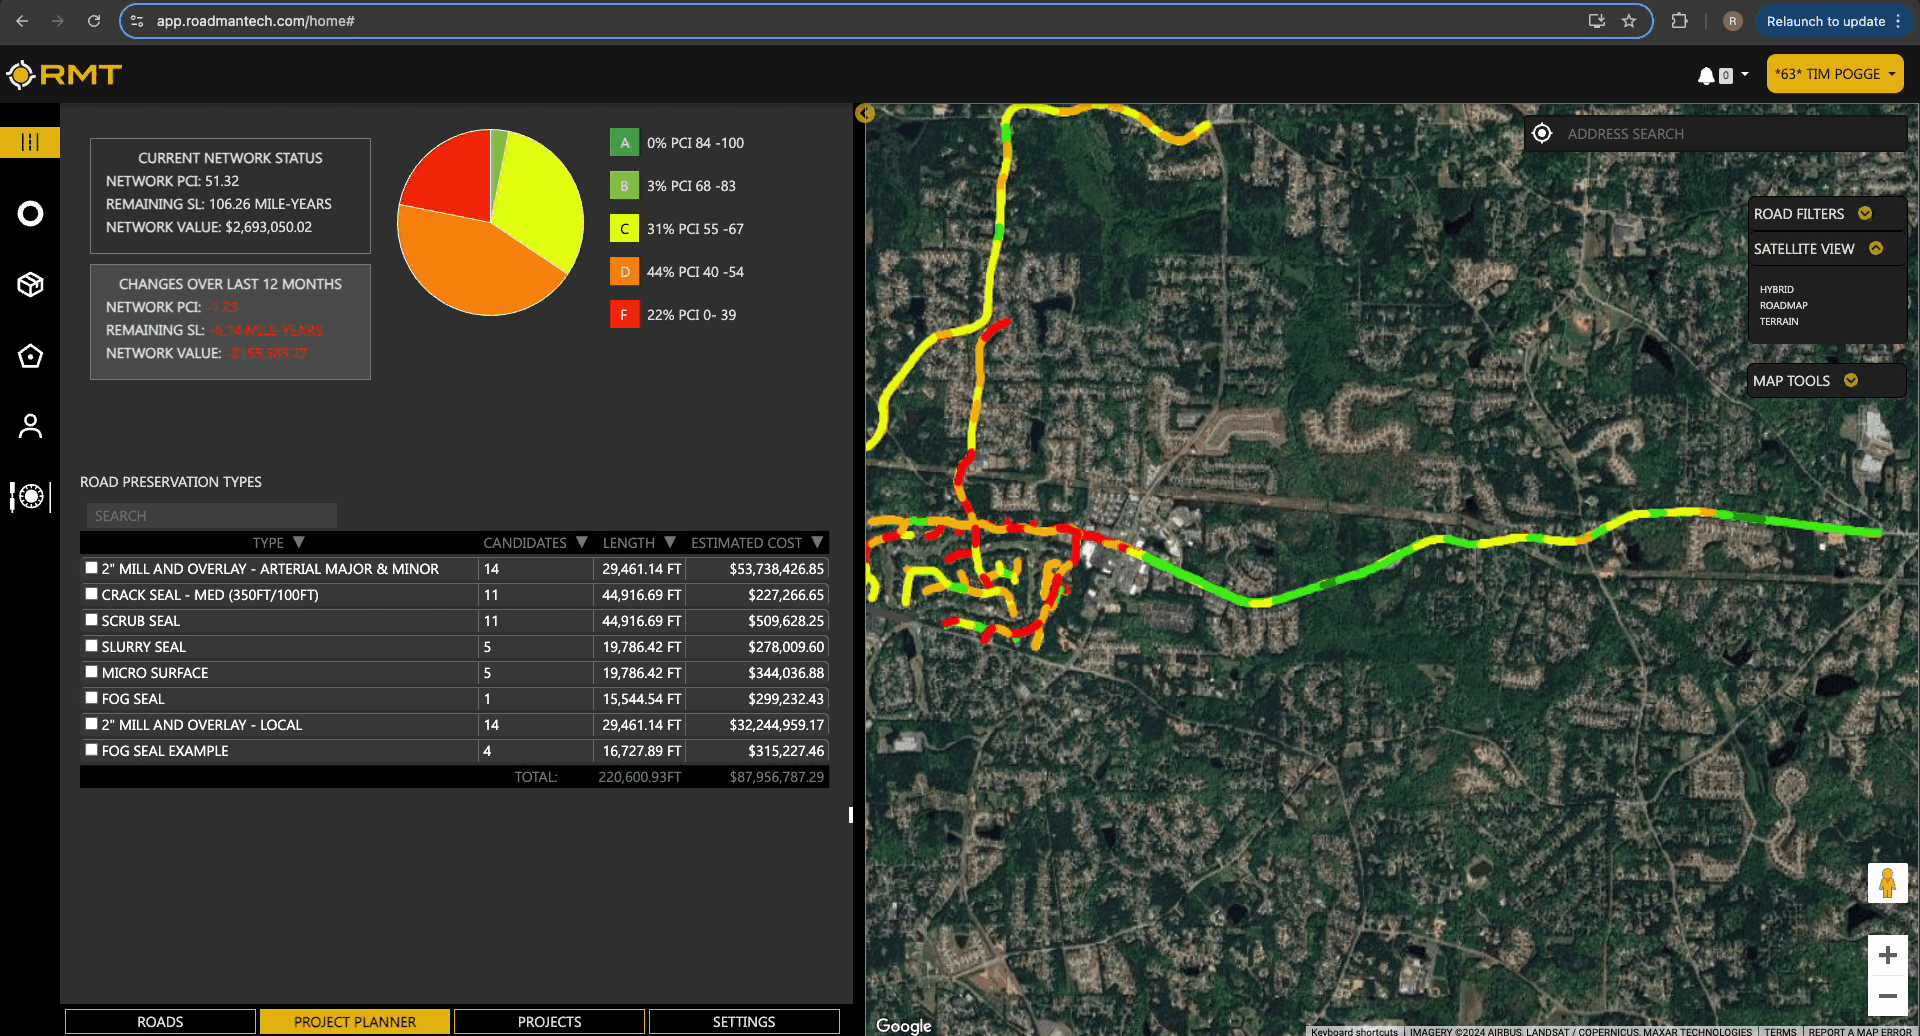1920x1036 pixels.
Task: Expand the Map Tools panel
Action: (1851, 381)
